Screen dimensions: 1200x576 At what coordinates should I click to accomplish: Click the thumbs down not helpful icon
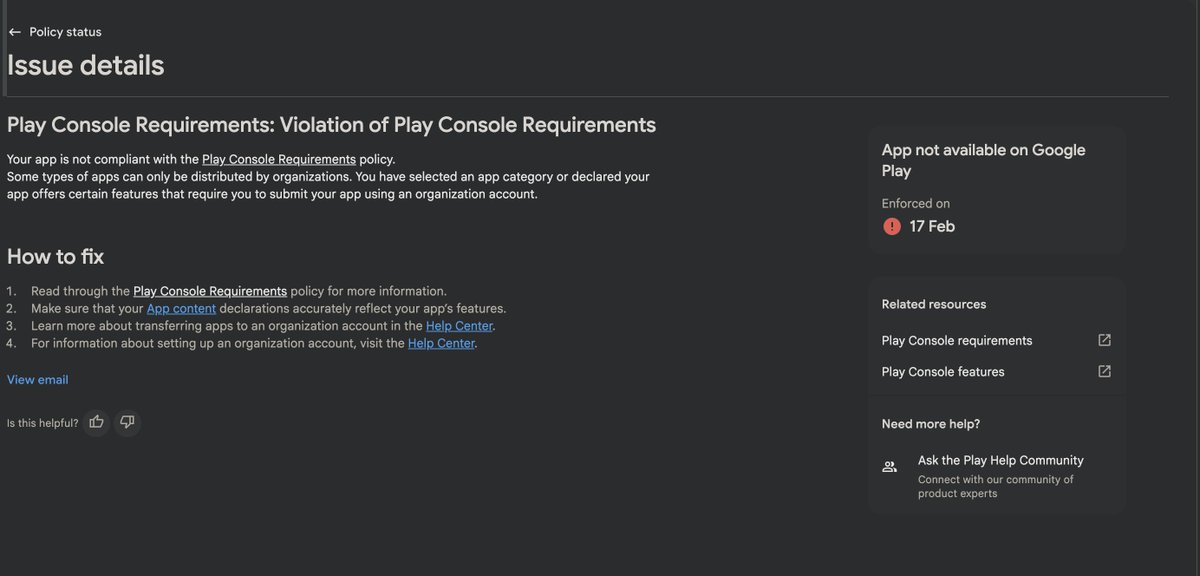coord(127,422)
